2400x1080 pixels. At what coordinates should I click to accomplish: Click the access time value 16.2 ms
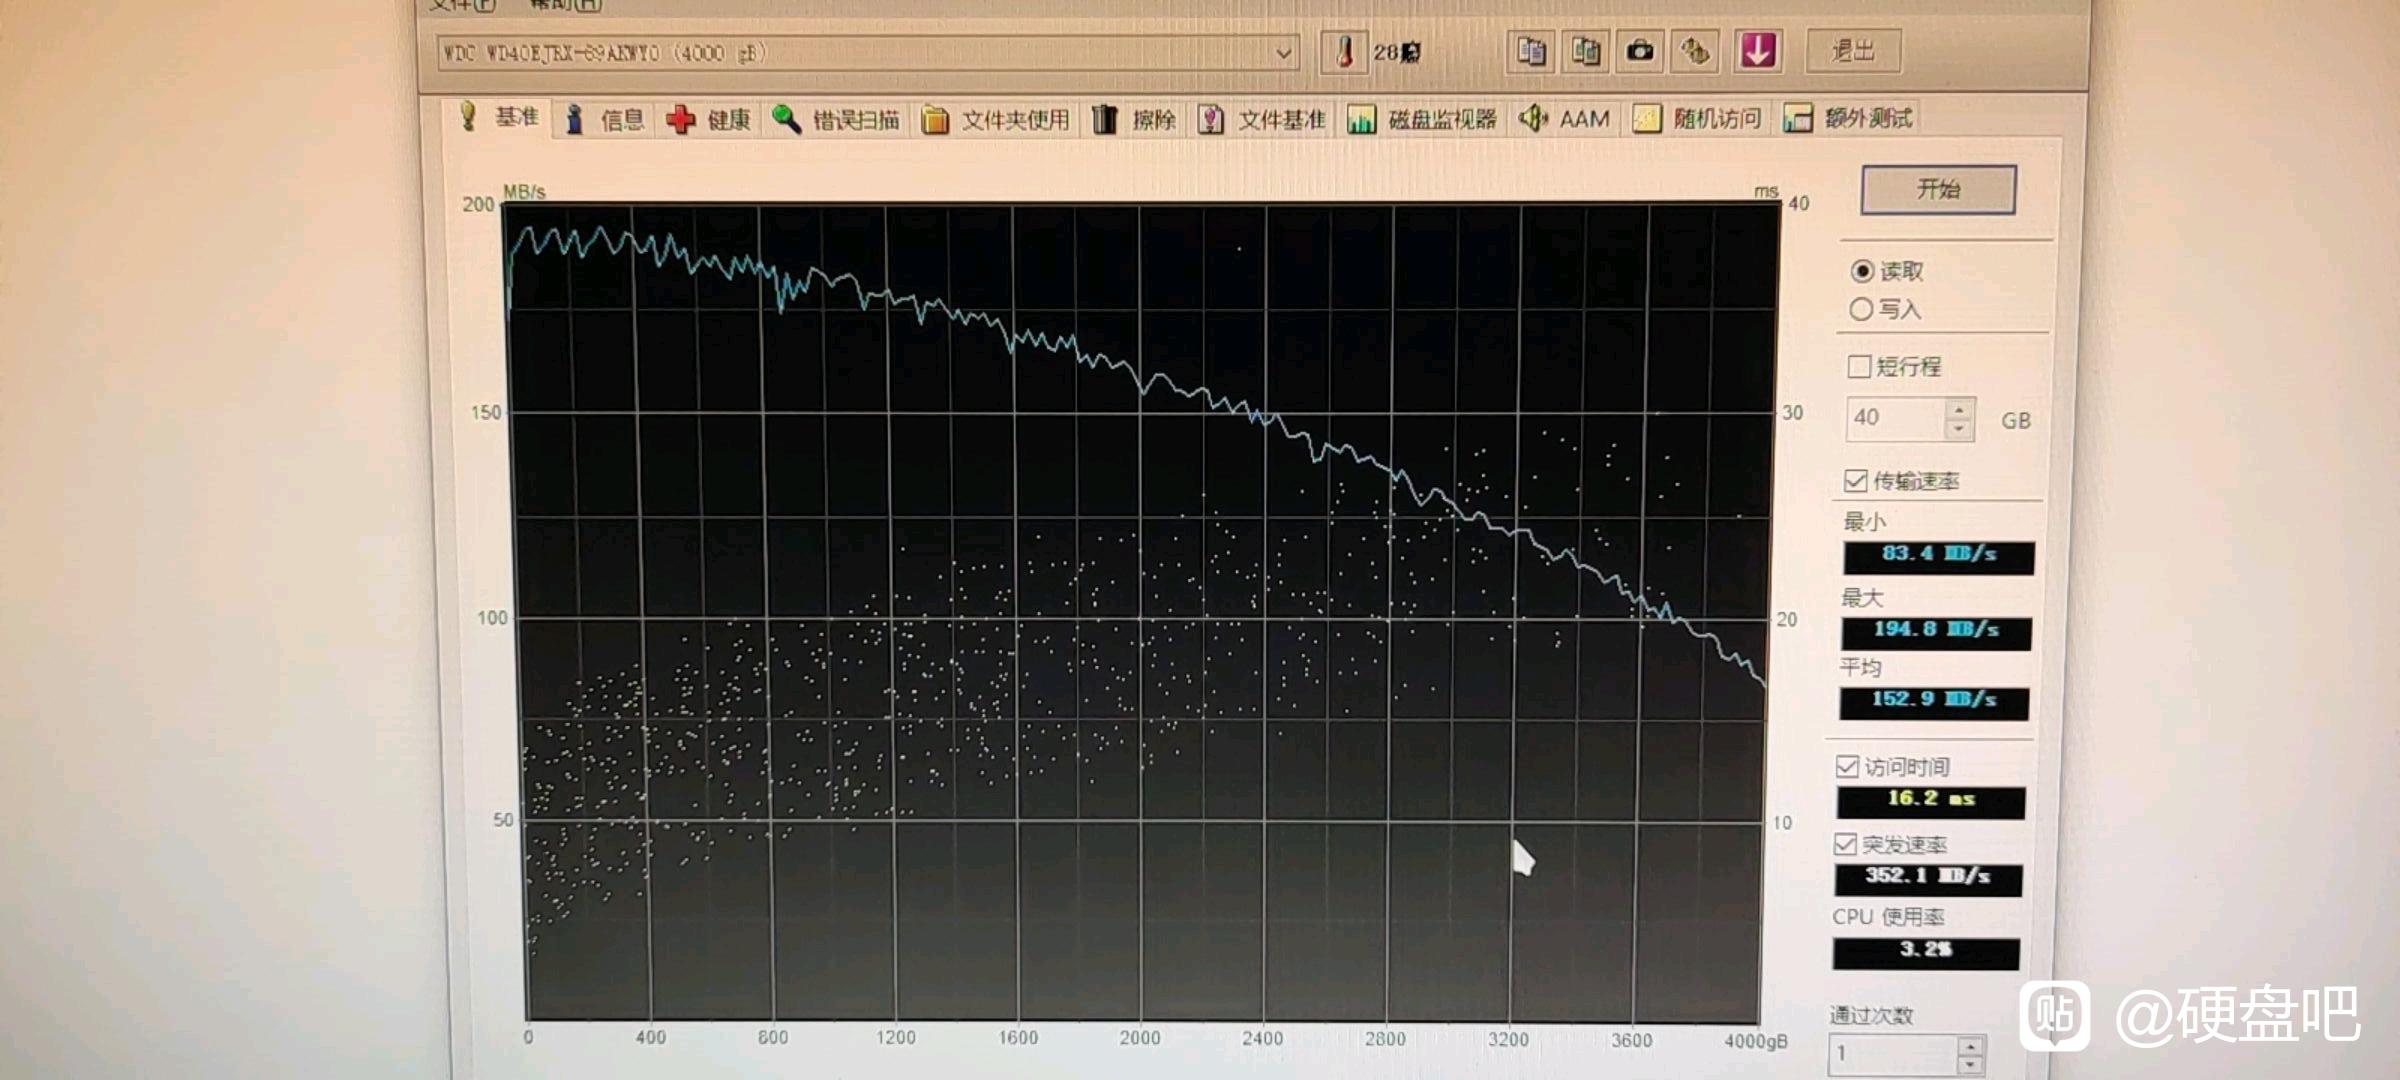click(x=1931, y=800)
